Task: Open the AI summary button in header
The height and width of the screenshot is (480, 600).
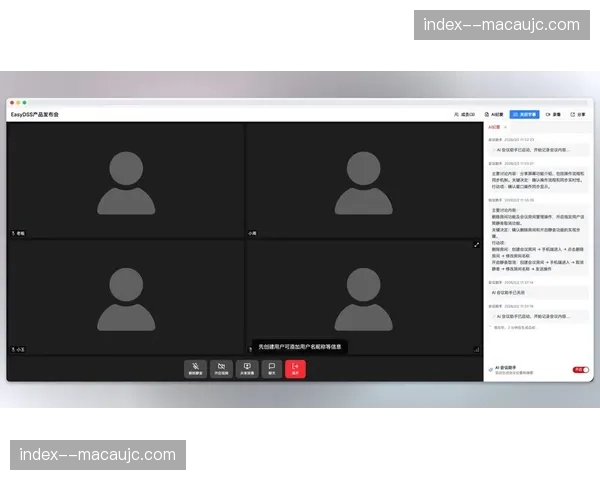Action: pos(494,115)
